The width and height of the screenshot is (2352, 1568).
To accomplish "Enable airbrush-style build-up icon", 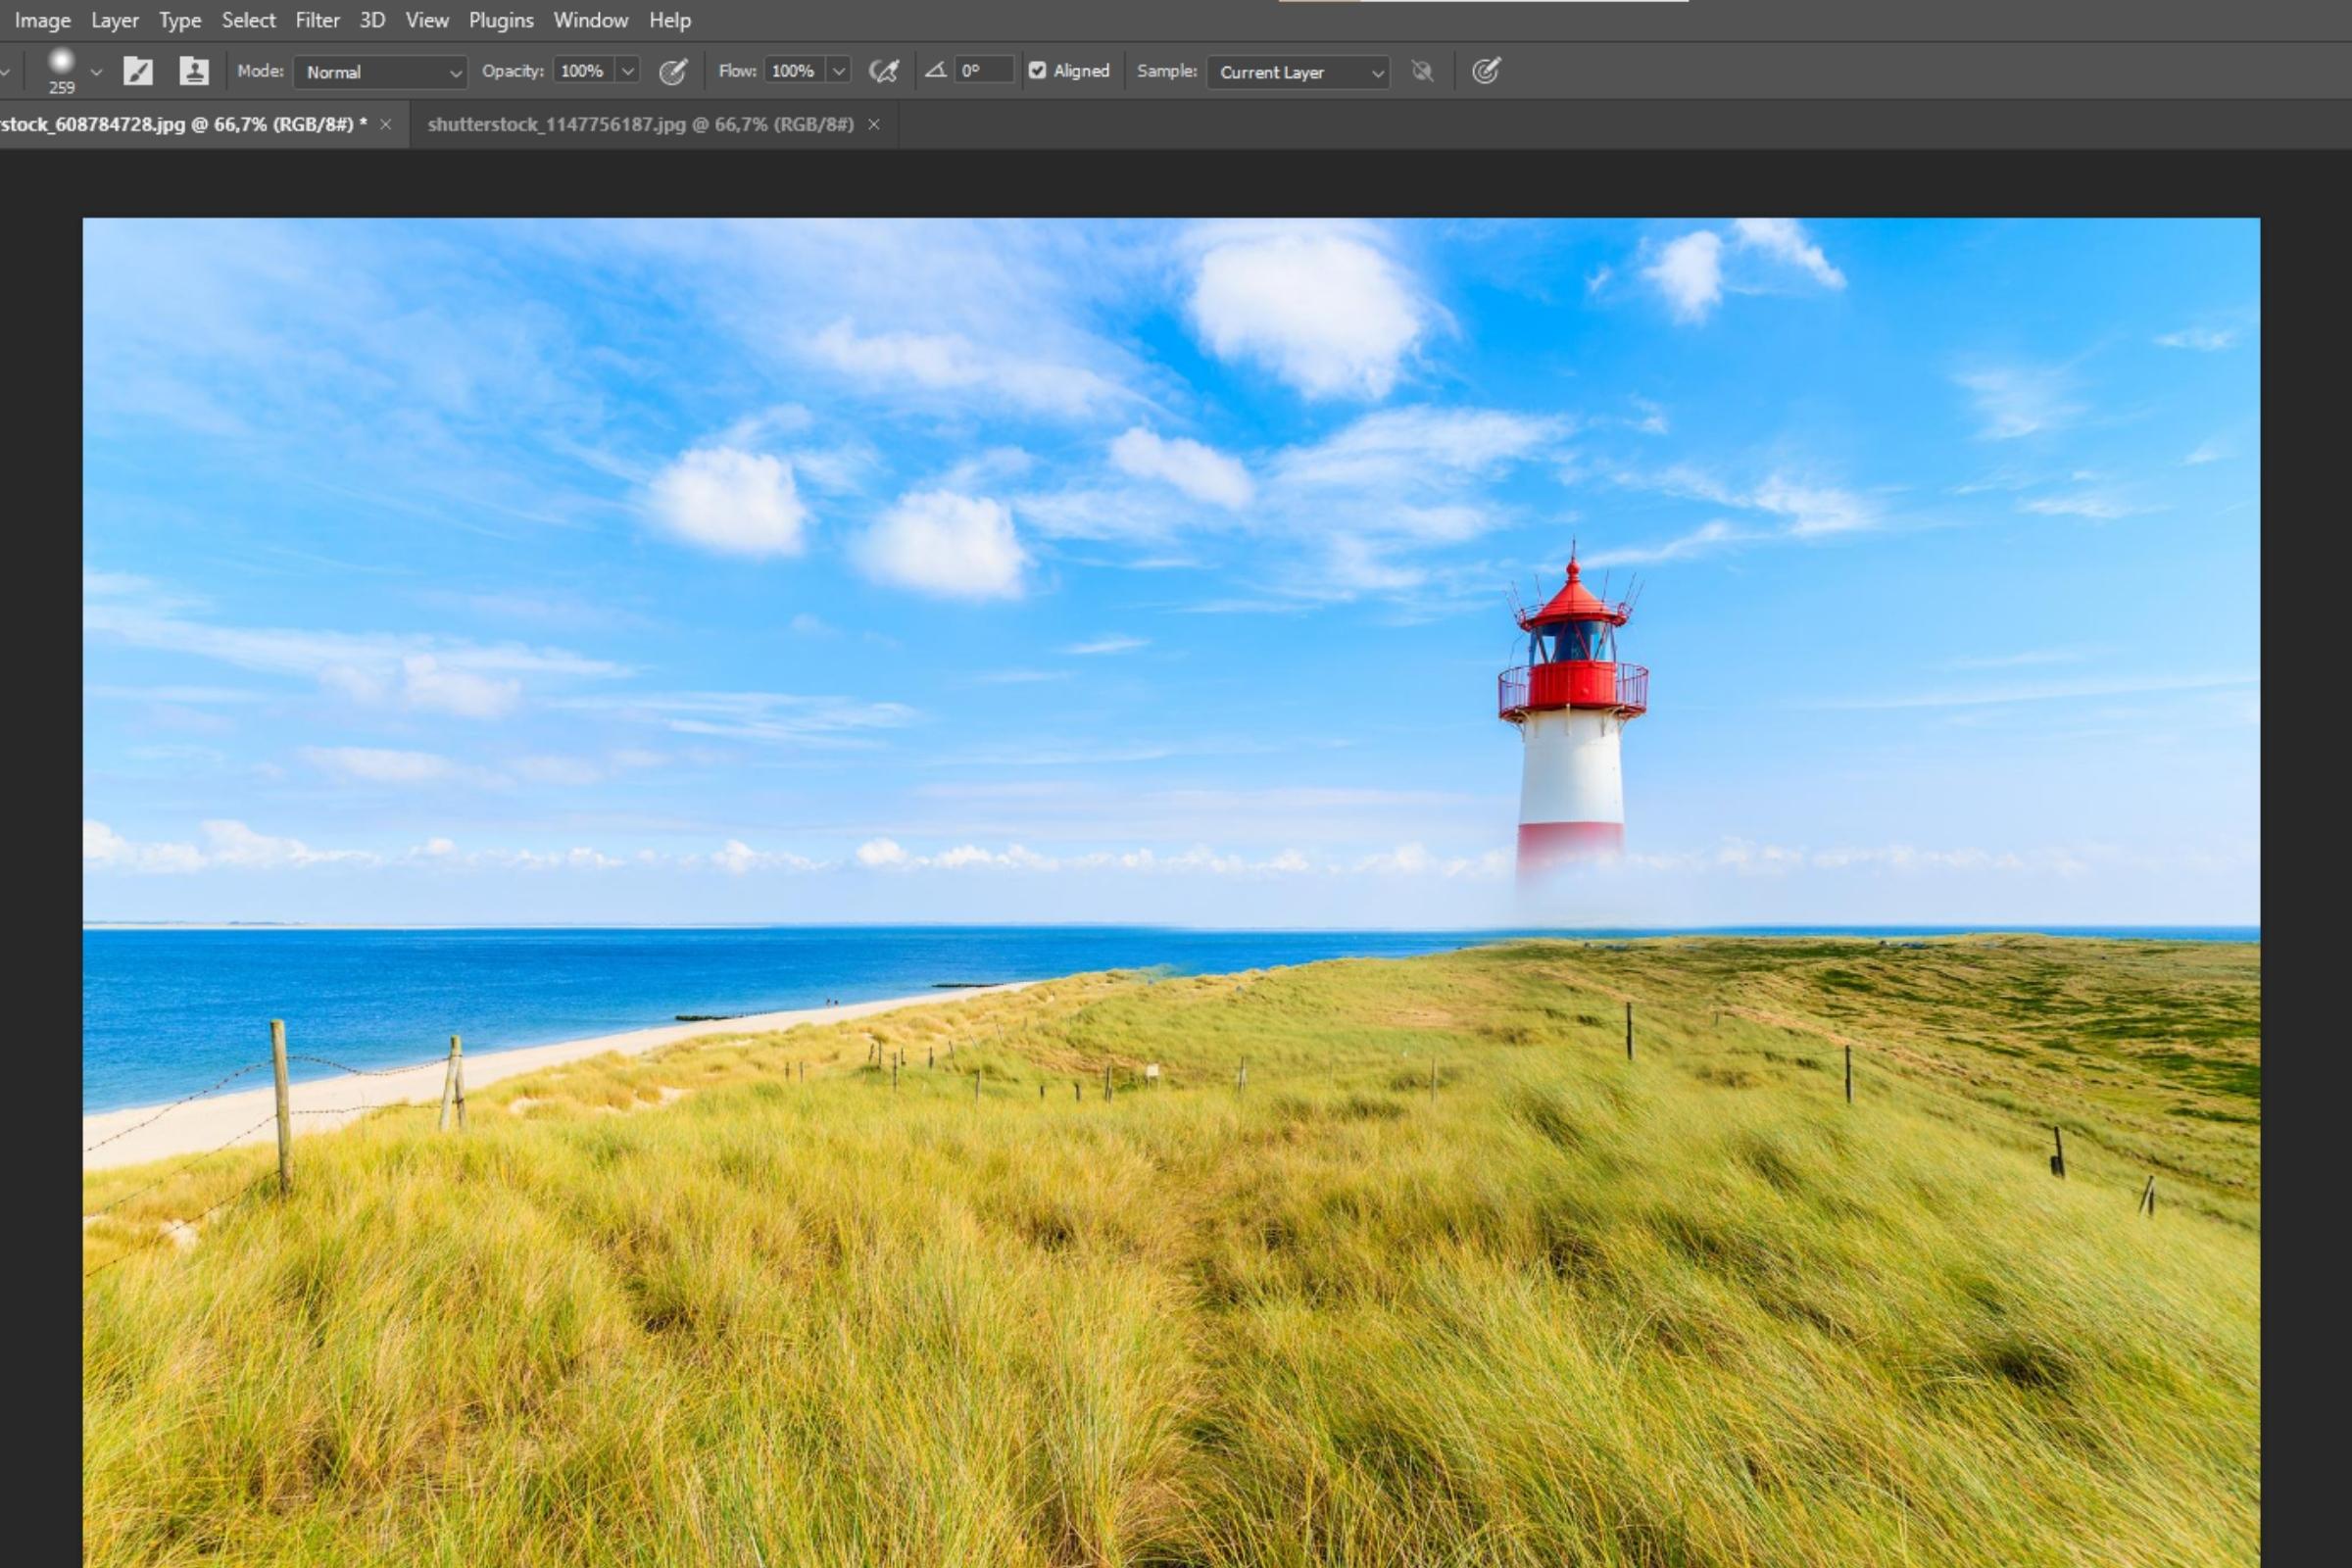I will (x=884, y=71).
